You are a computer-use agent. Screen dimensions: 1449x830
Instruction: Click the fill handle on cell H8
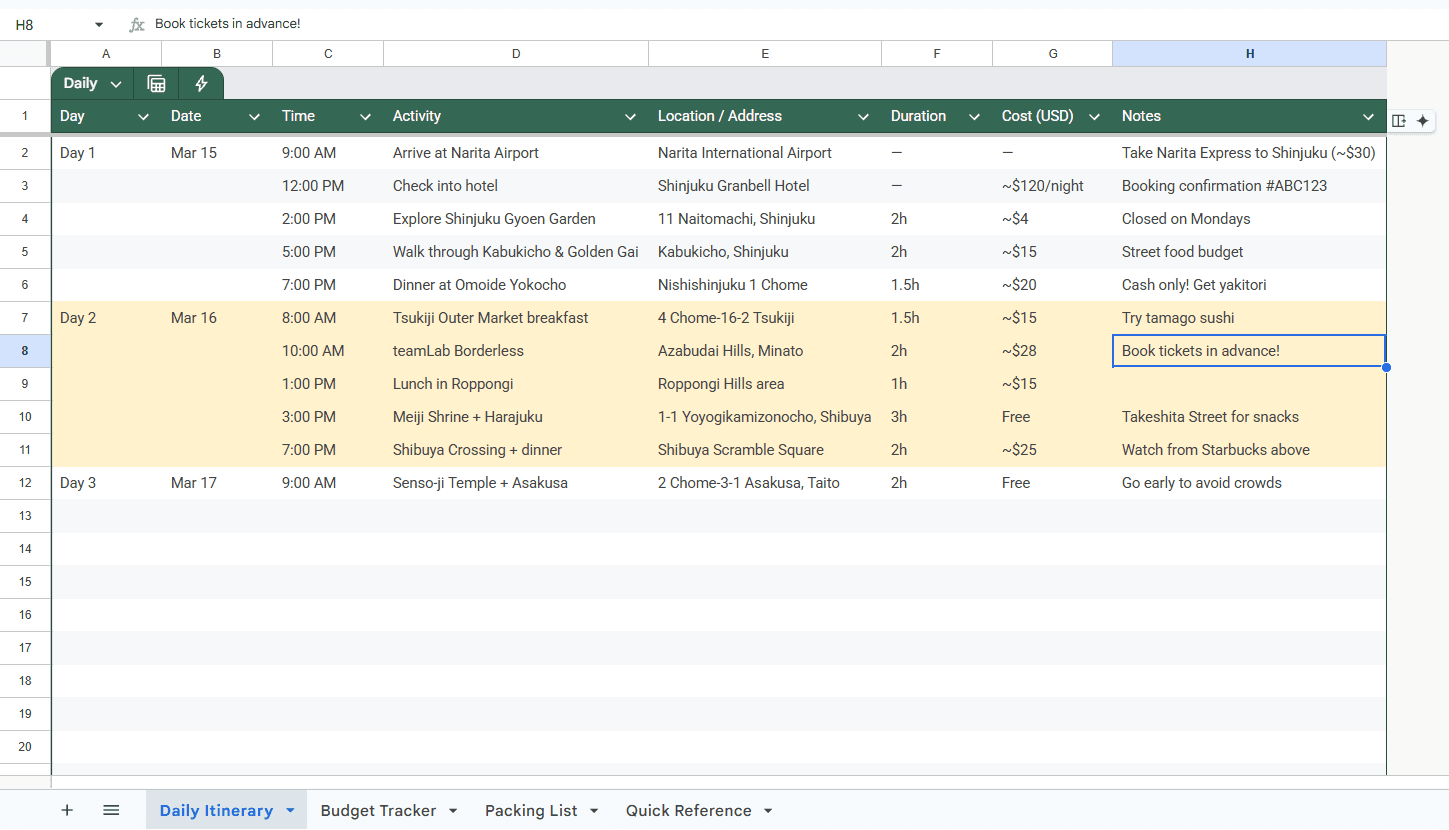coord(1386,367)
